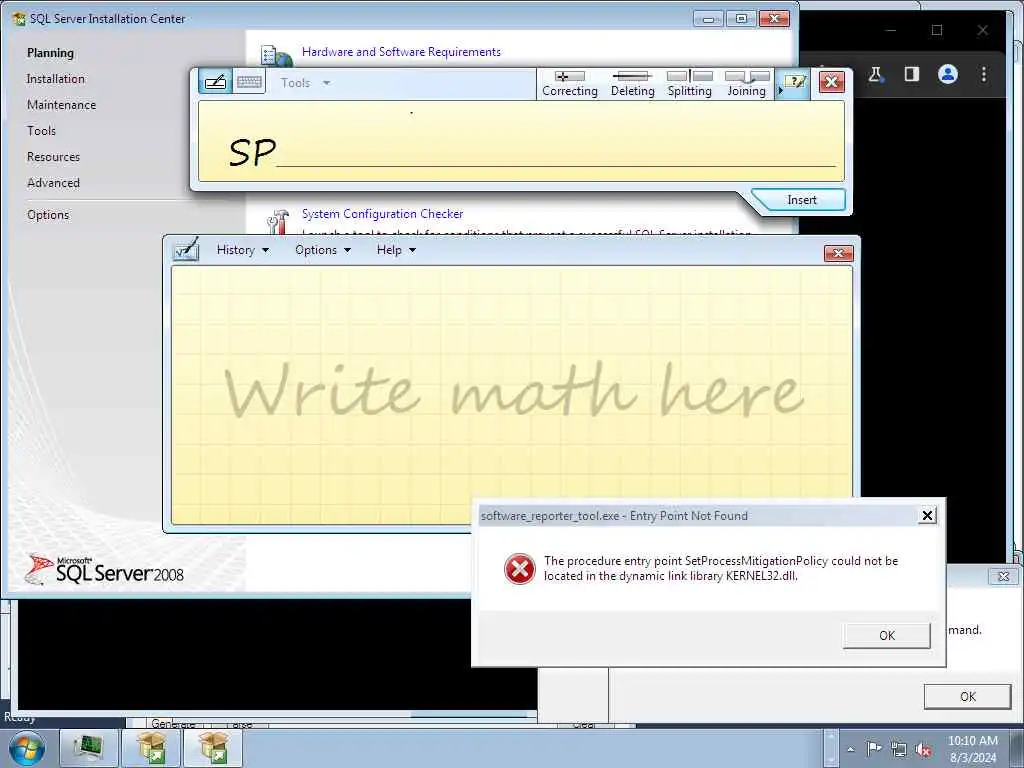Click the SQL Server Installation Center title icon
This screenshot has height=768, width=1024.
[19, 19]
